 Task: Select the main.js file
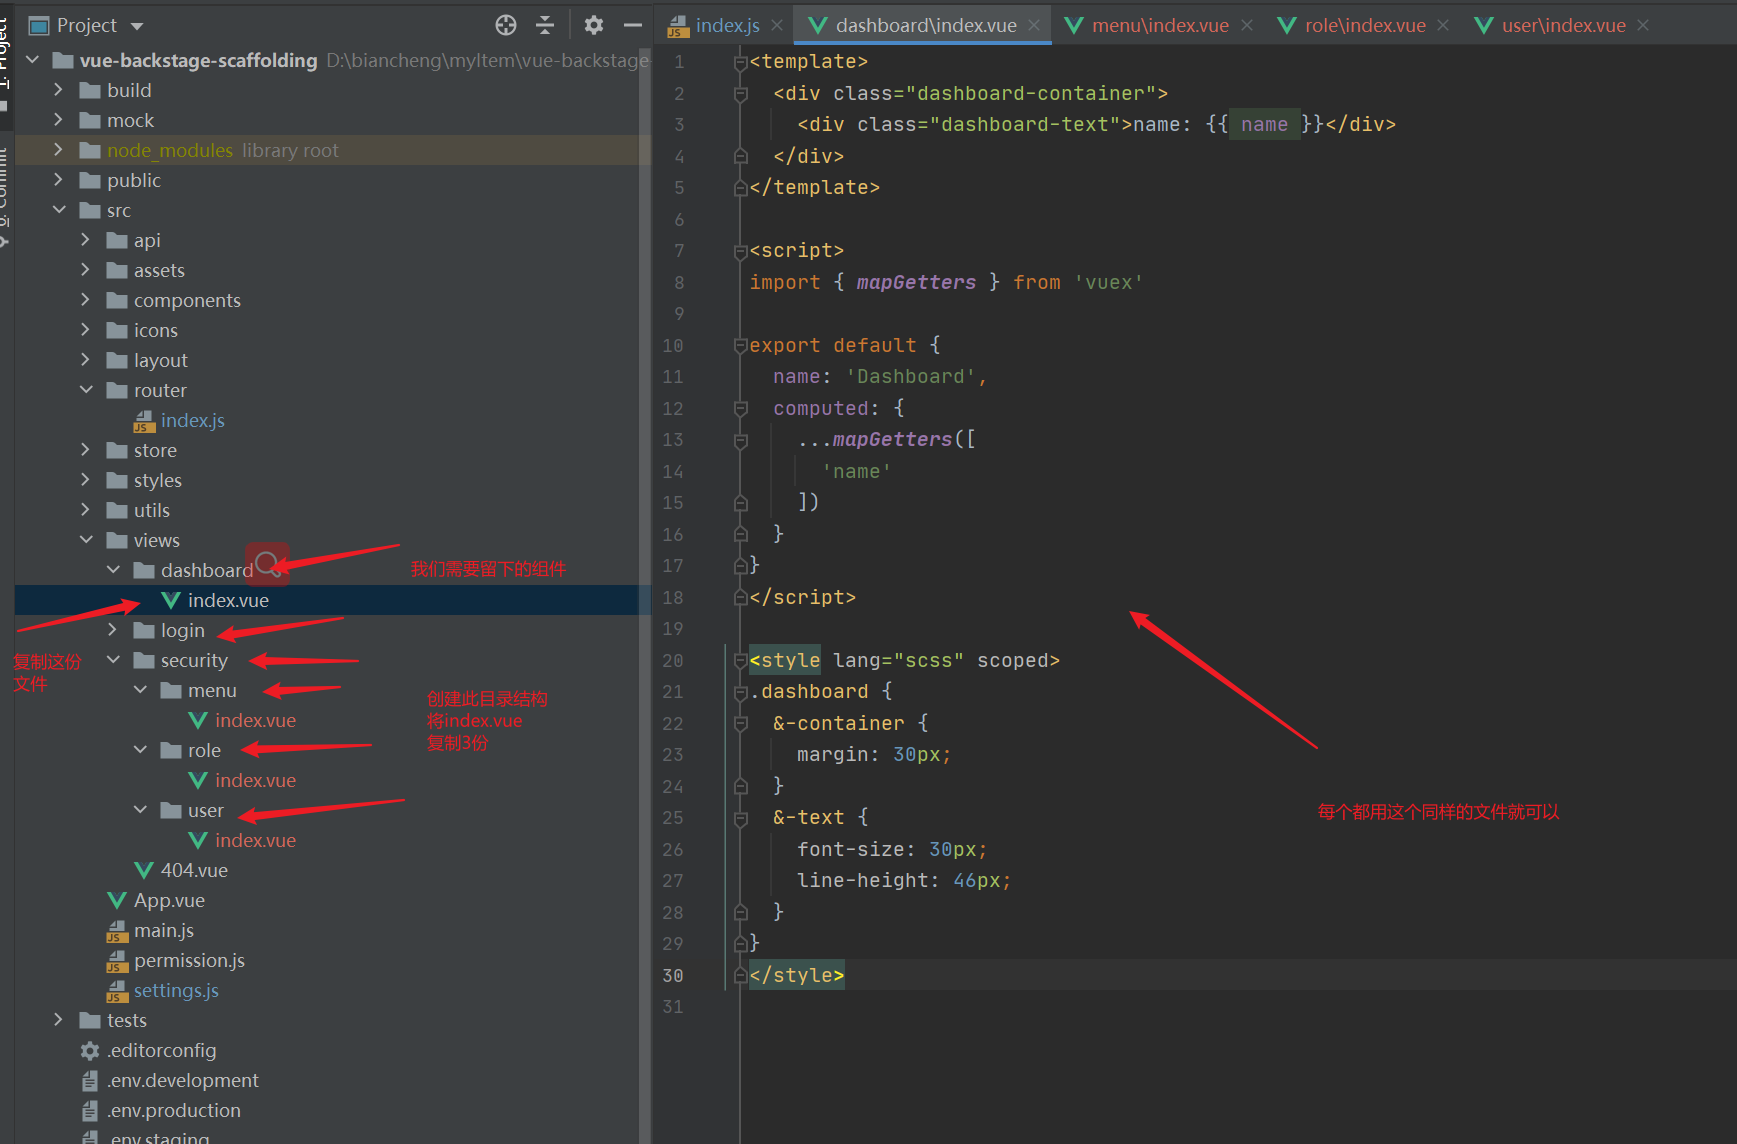click(x=163, y=930)
